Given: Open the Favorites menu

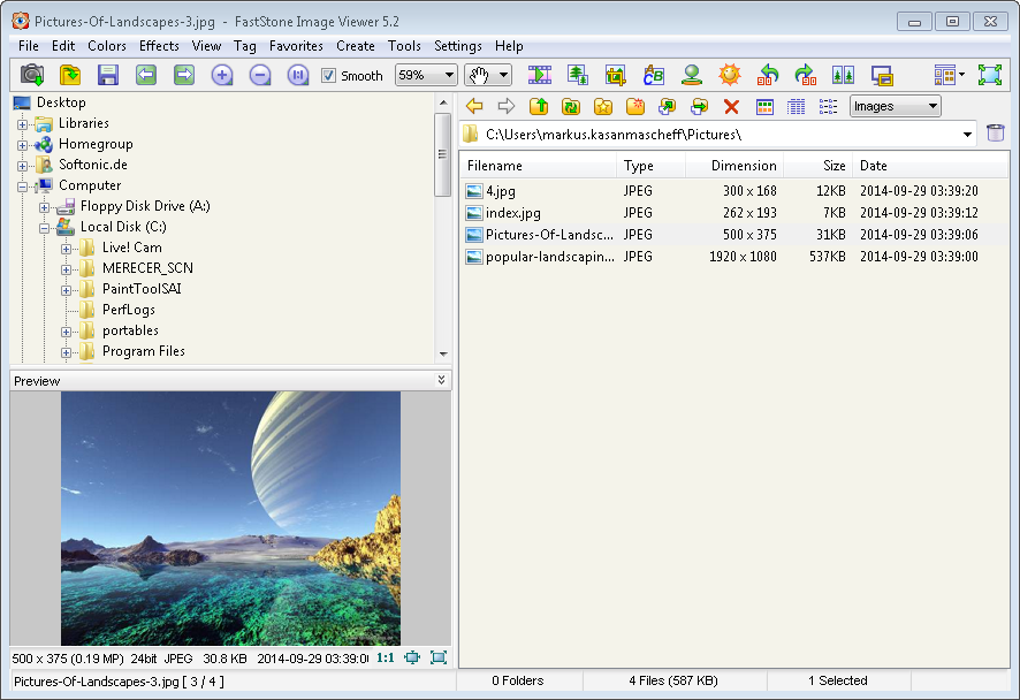Looking at the screenshot, I should [x=296, y=46].
